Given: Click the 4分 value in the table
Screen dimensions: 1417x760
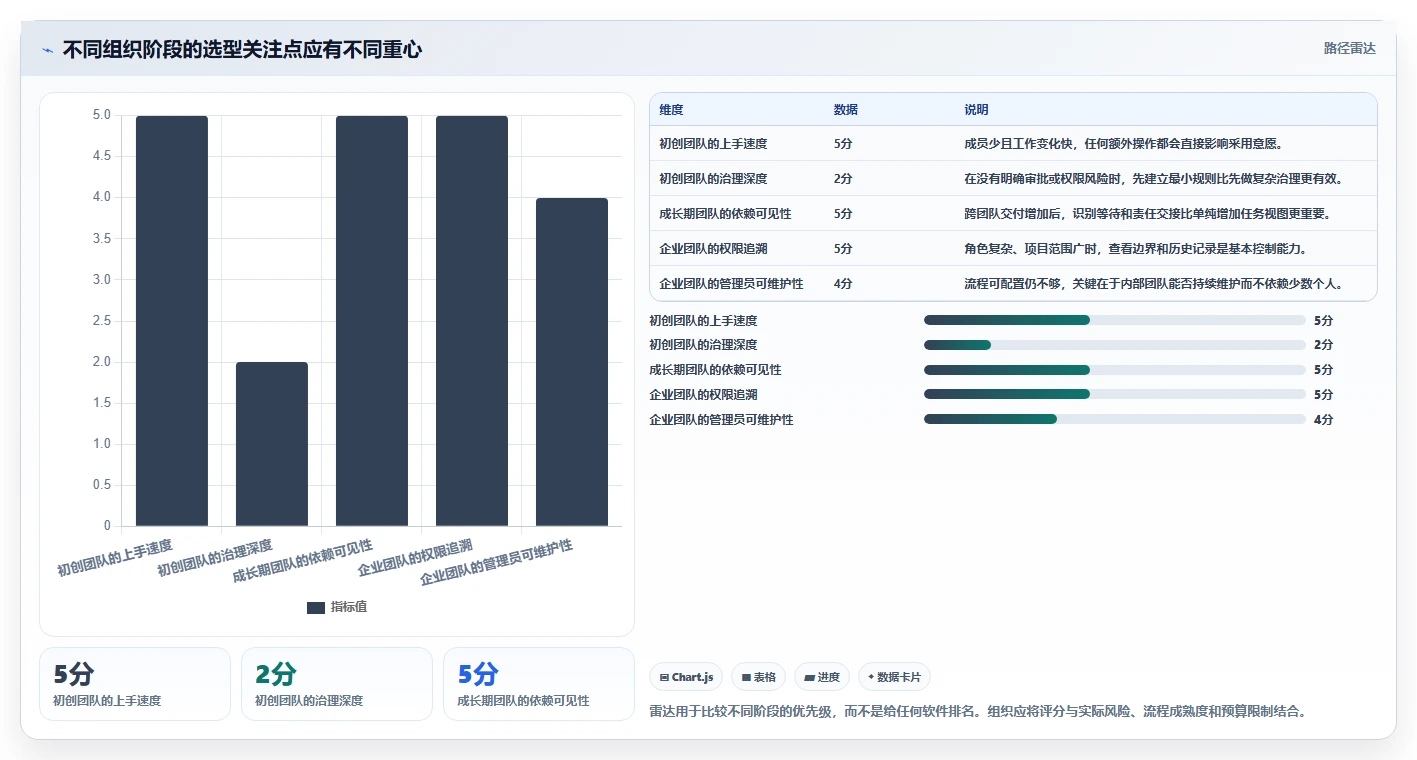Looking at the screenshot, I should (843, 284).
